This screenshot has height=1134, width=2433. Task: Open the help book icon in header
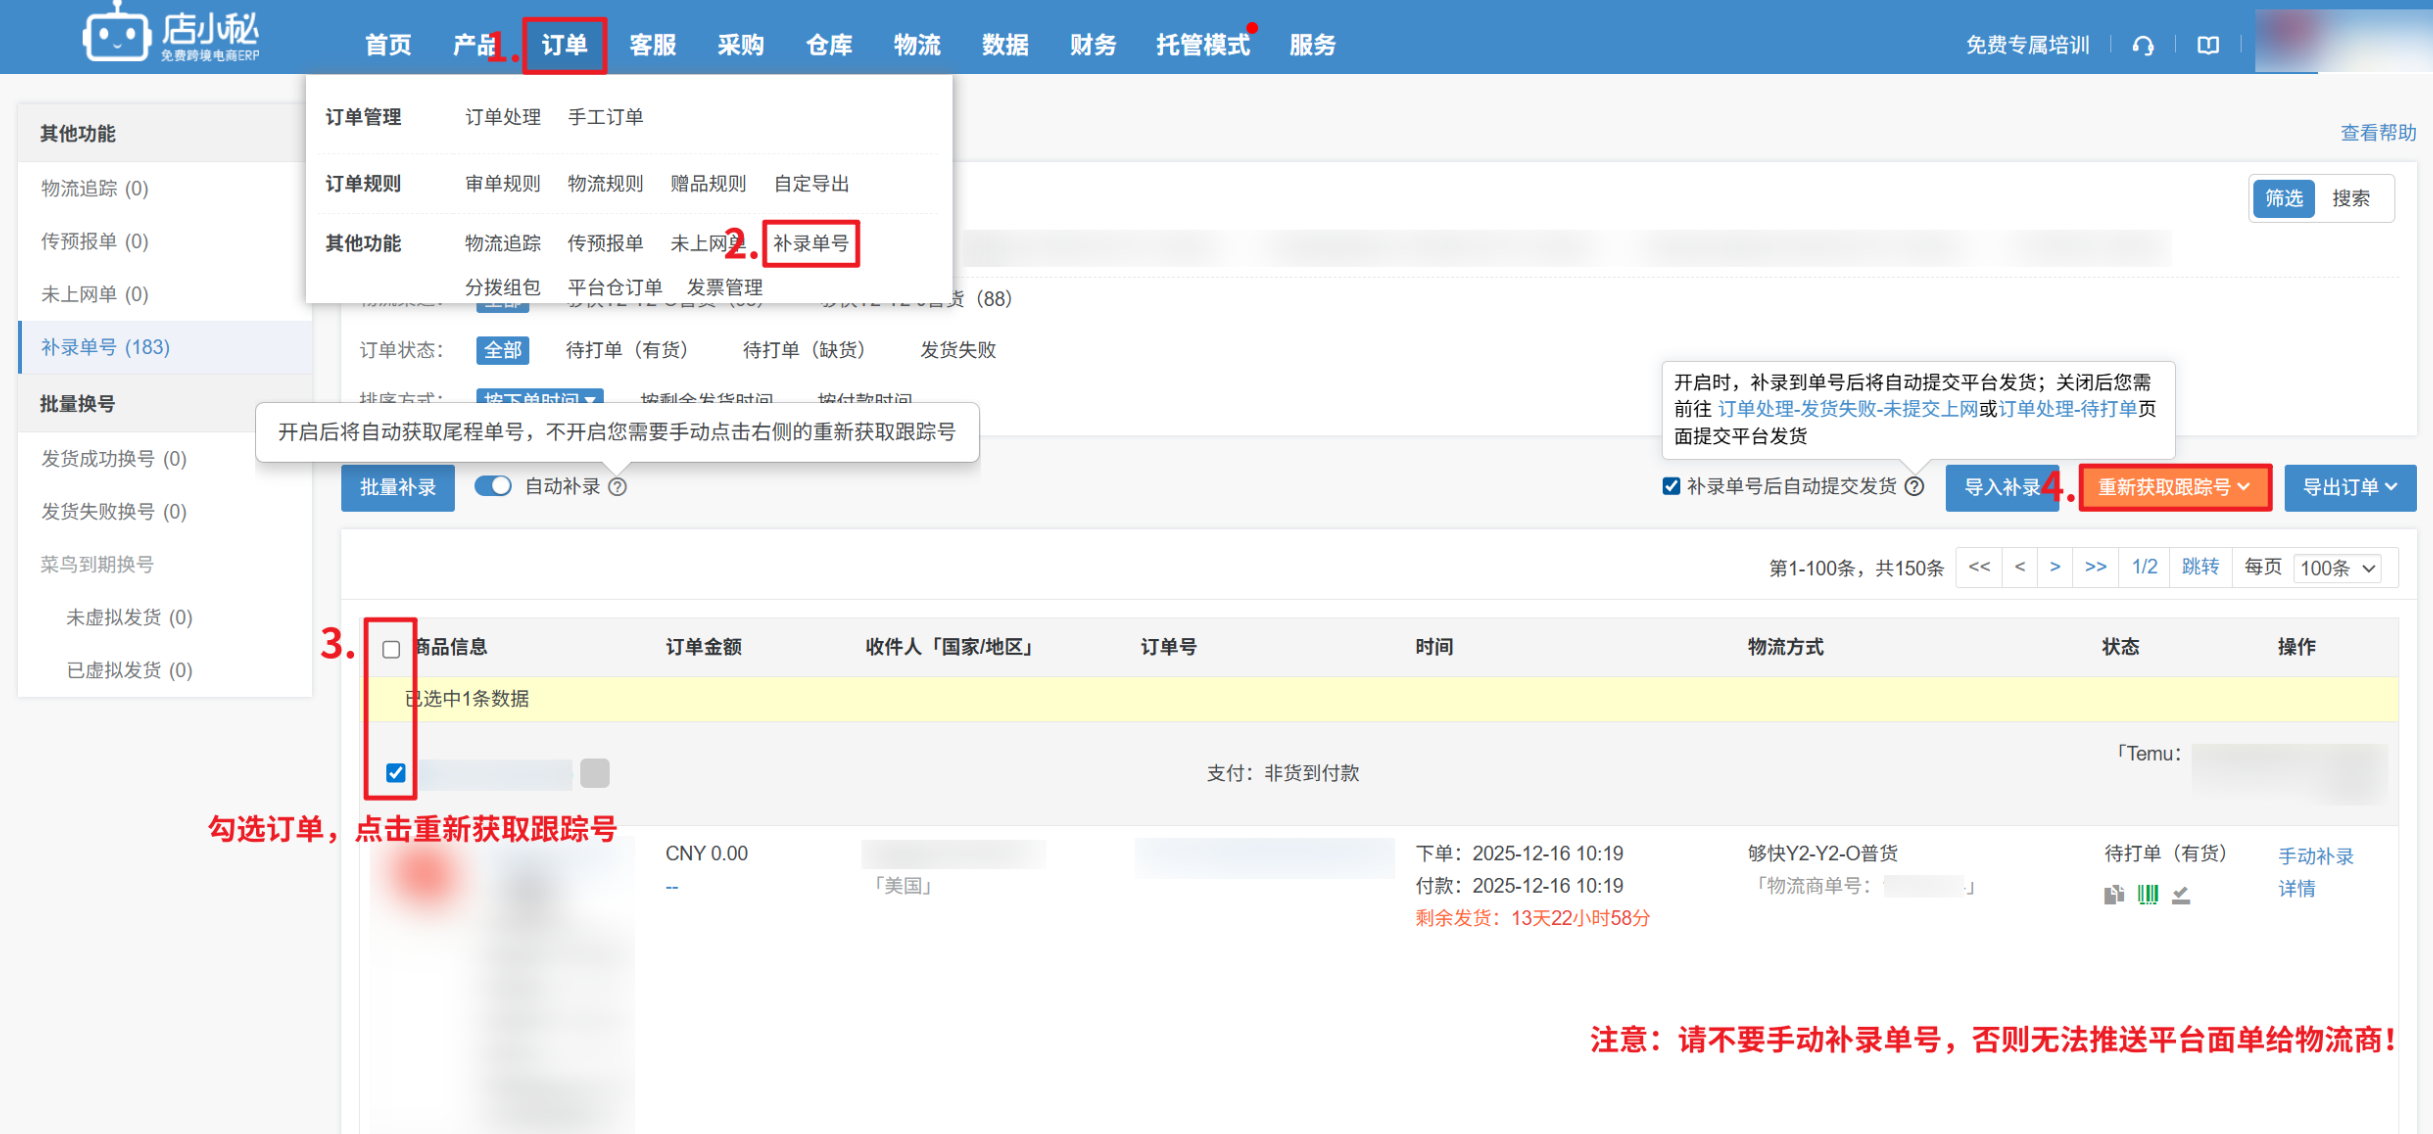(2208, 46)
